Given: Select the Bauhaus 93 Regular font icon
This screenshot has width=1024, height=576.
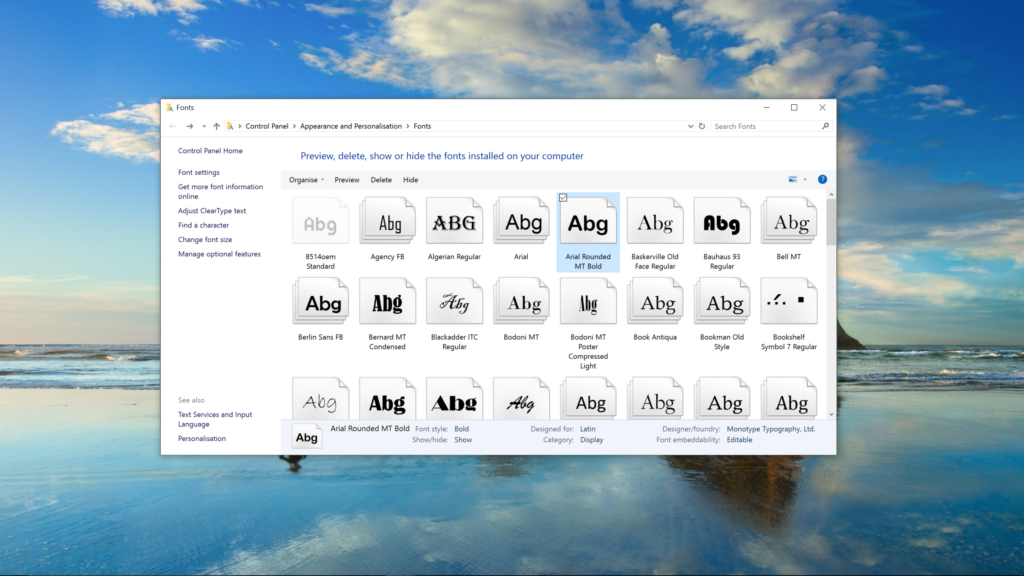Looking at the screenshot, I should pyautogui.click(x=722, y=220).
